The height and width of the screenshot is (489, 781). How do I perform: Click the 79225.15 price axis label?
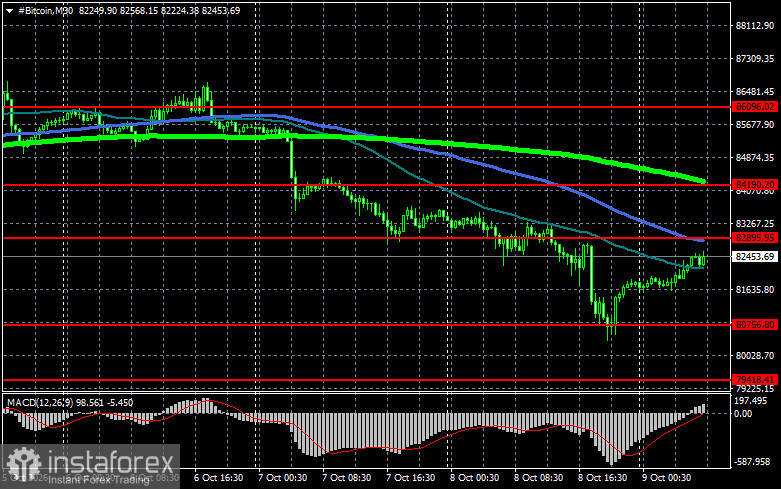(755, 388)
